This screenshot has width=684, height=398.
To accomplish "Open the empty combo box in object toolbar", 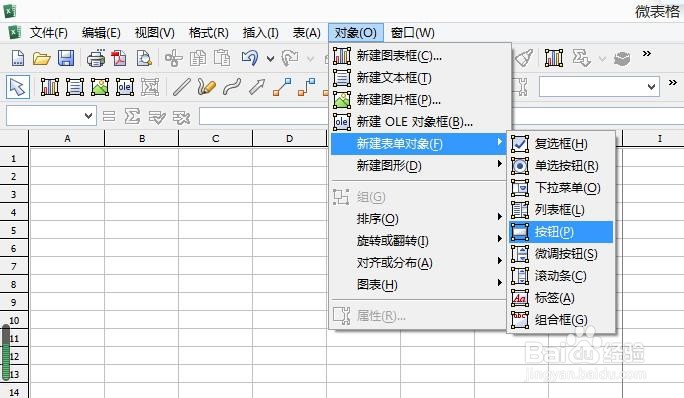I will [x=599, y=86].
